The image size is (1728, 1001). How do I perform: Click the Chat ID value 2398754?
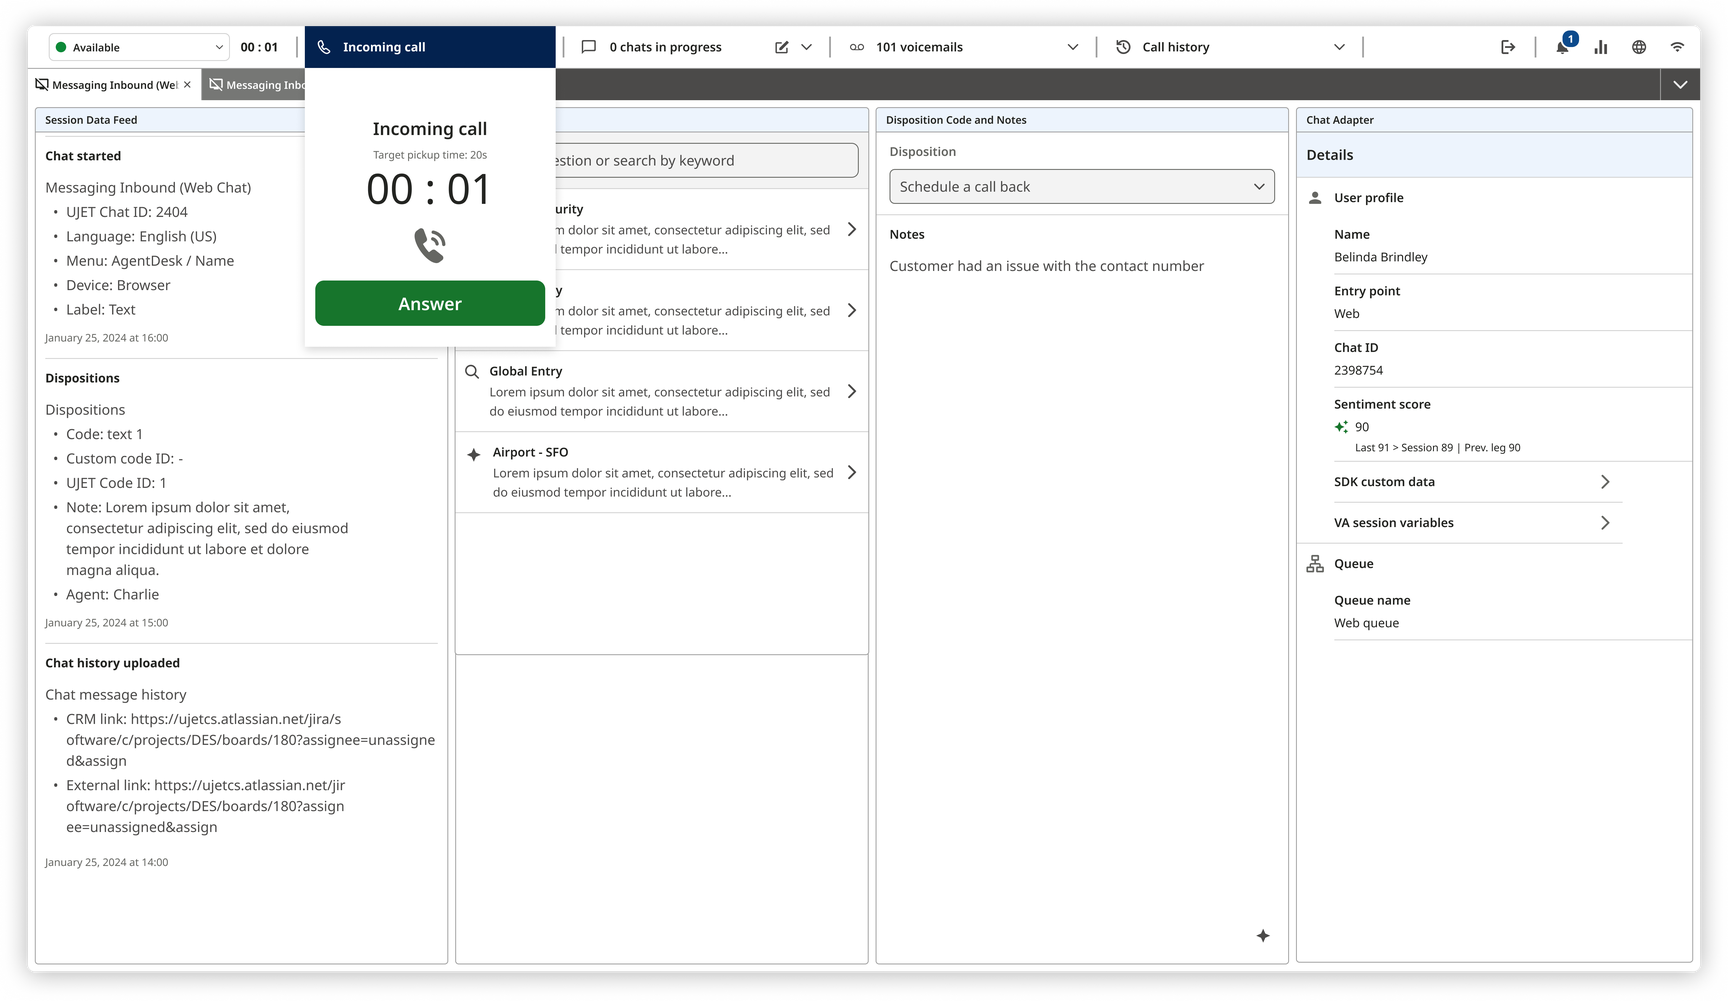point(1359,370)
